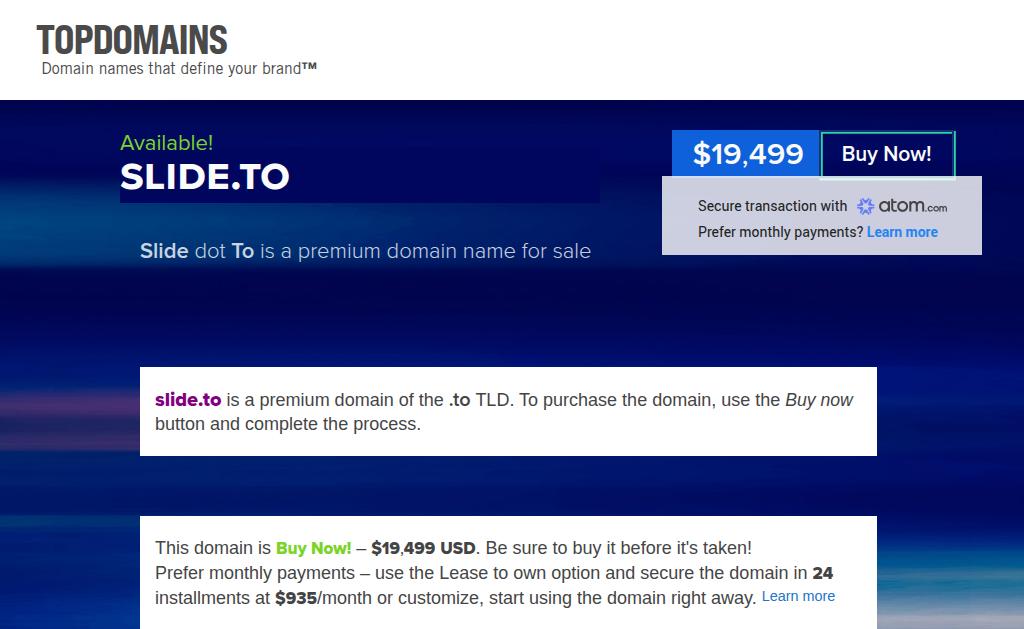The height and width of the screenshot is (629, 1024).
Task: Click the 'Slide dot To' subtitle line
Action: coord(365,251)
